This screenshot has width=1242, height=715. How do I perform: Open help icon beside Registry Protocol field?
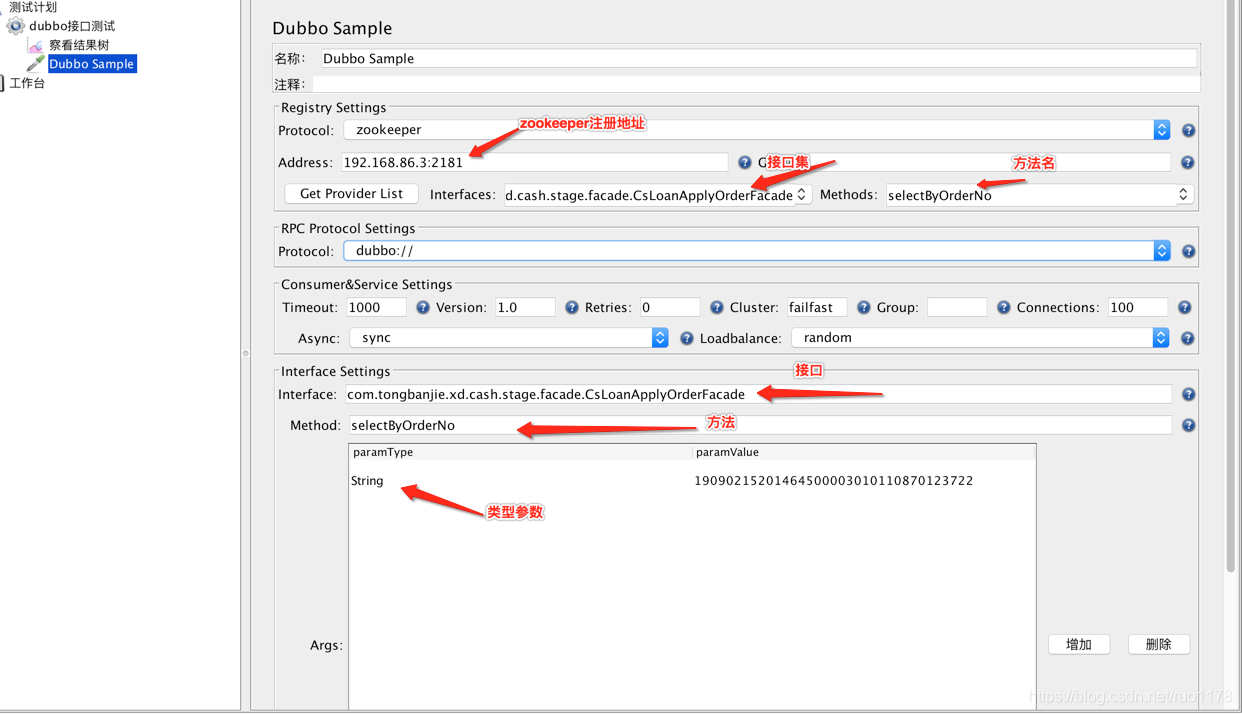1187,130
